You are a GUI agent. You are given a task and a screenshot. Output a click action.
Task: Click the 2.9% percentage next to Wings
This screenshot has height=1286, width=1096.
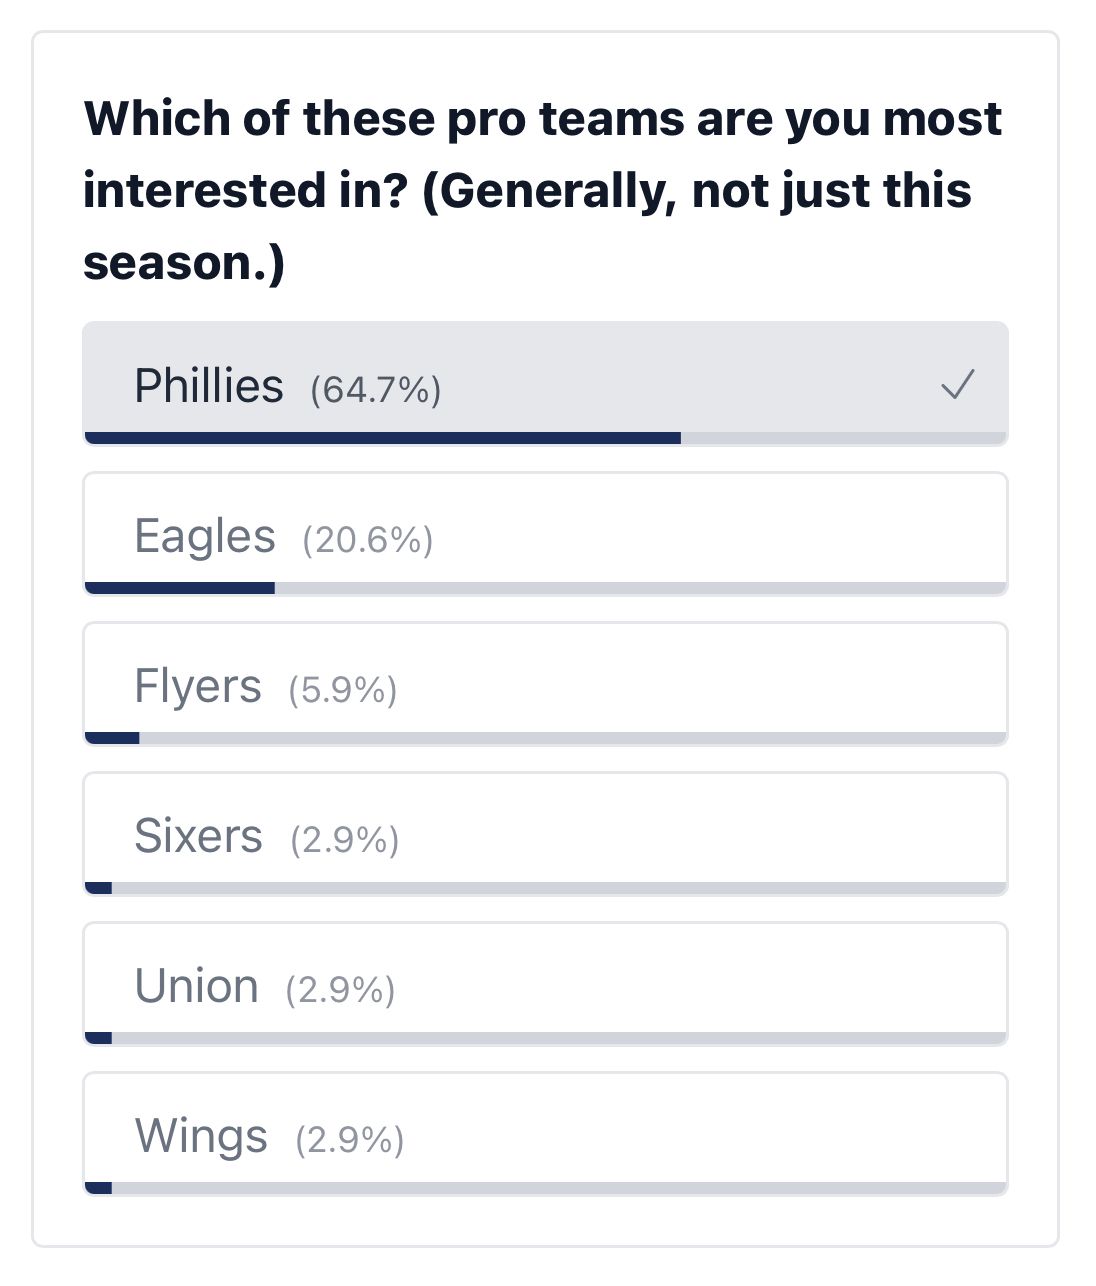pos(350,1139)
